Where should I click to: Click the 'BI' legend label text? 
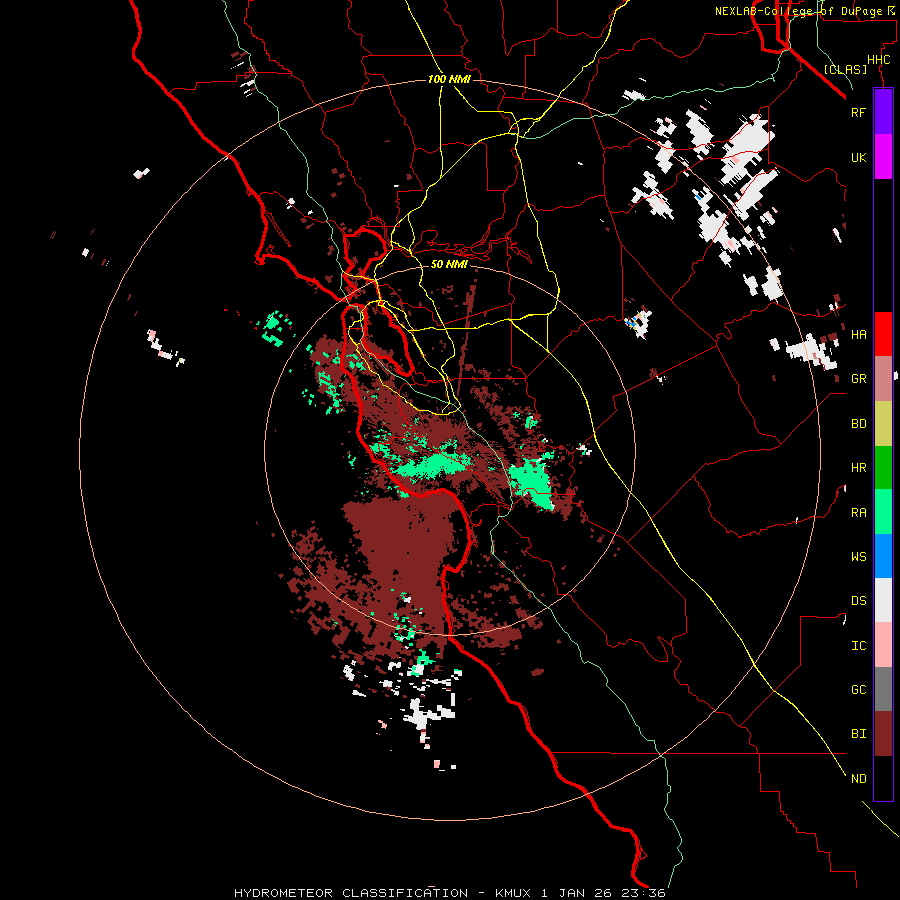[858, 734]
